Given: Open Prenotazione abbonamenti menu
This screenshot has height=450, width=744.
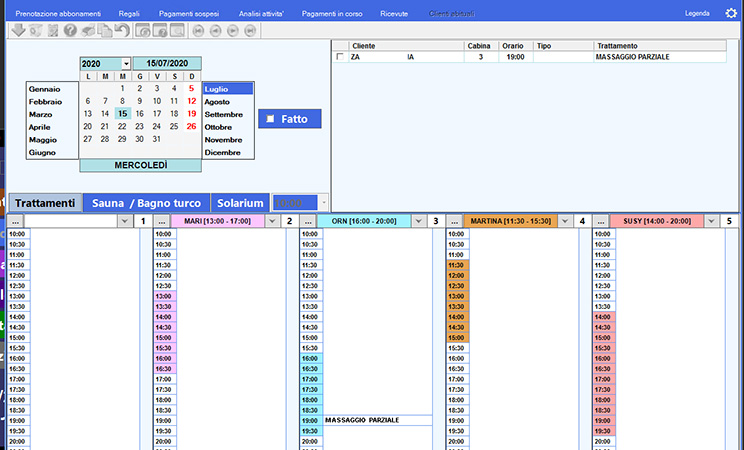Looking at the screenshot, I should pyautogui.click(x=58, y=14).
